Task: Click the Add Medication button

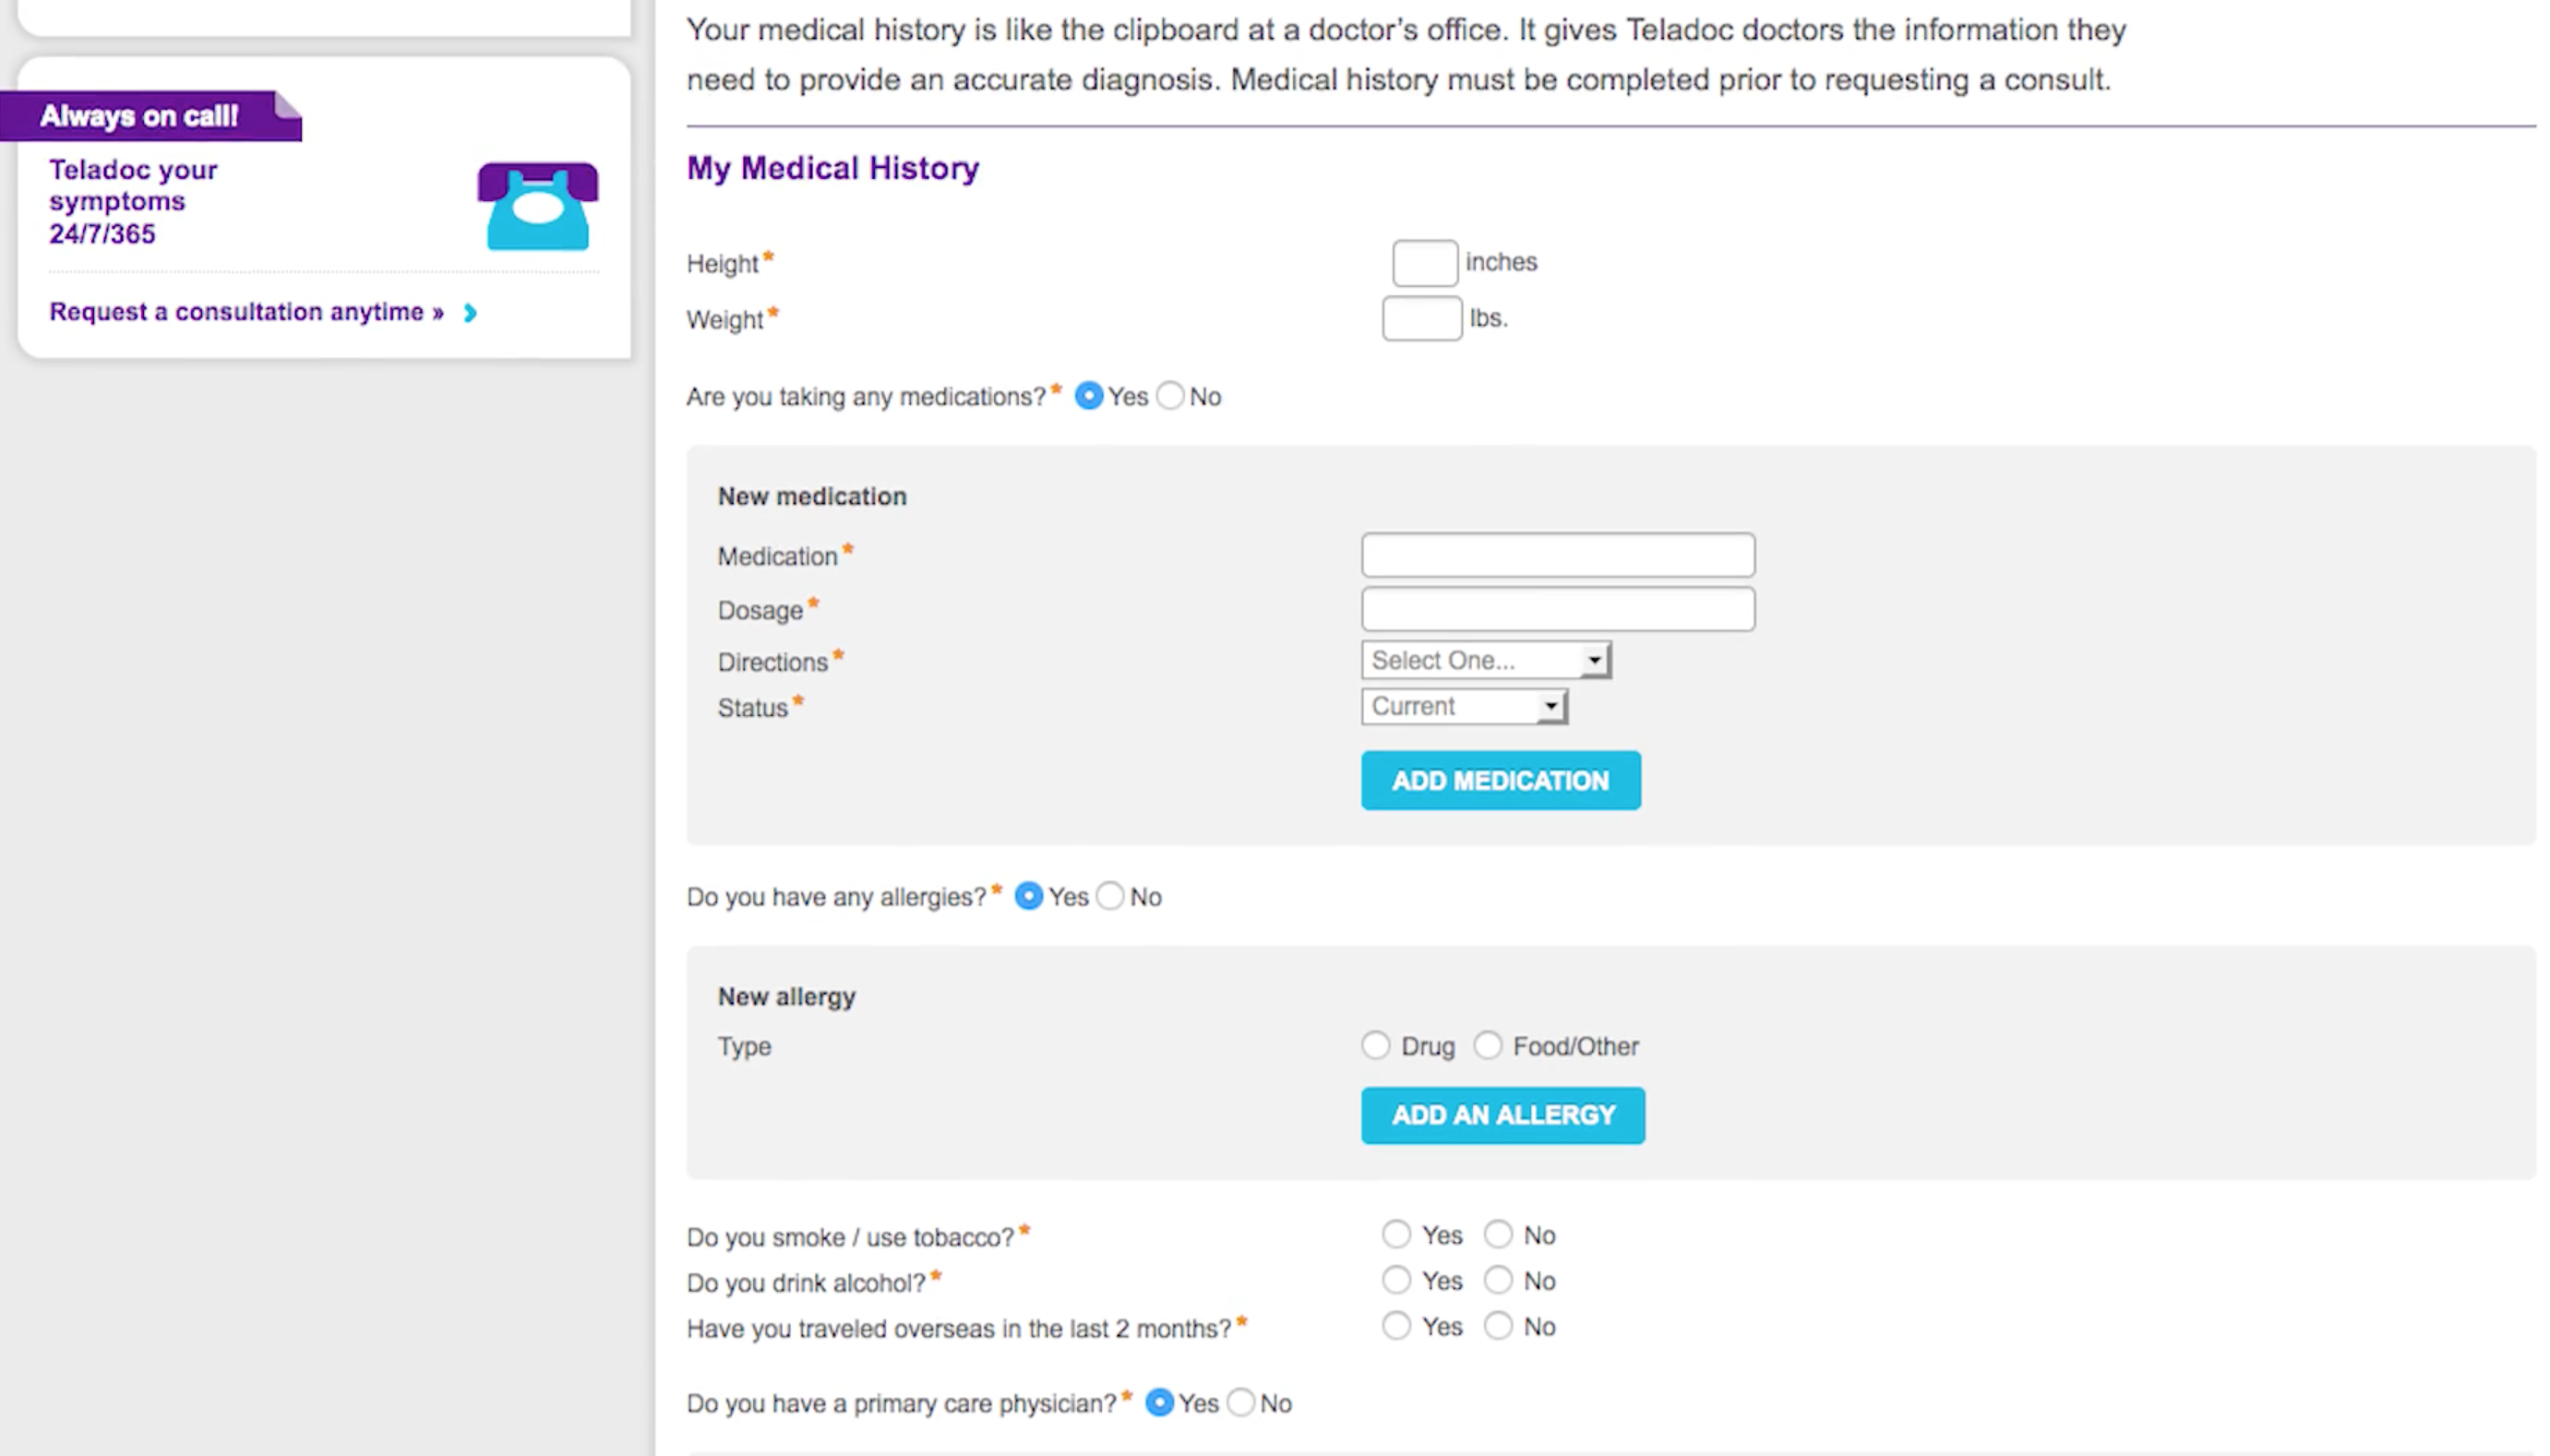Action: tap(1500, 780)
